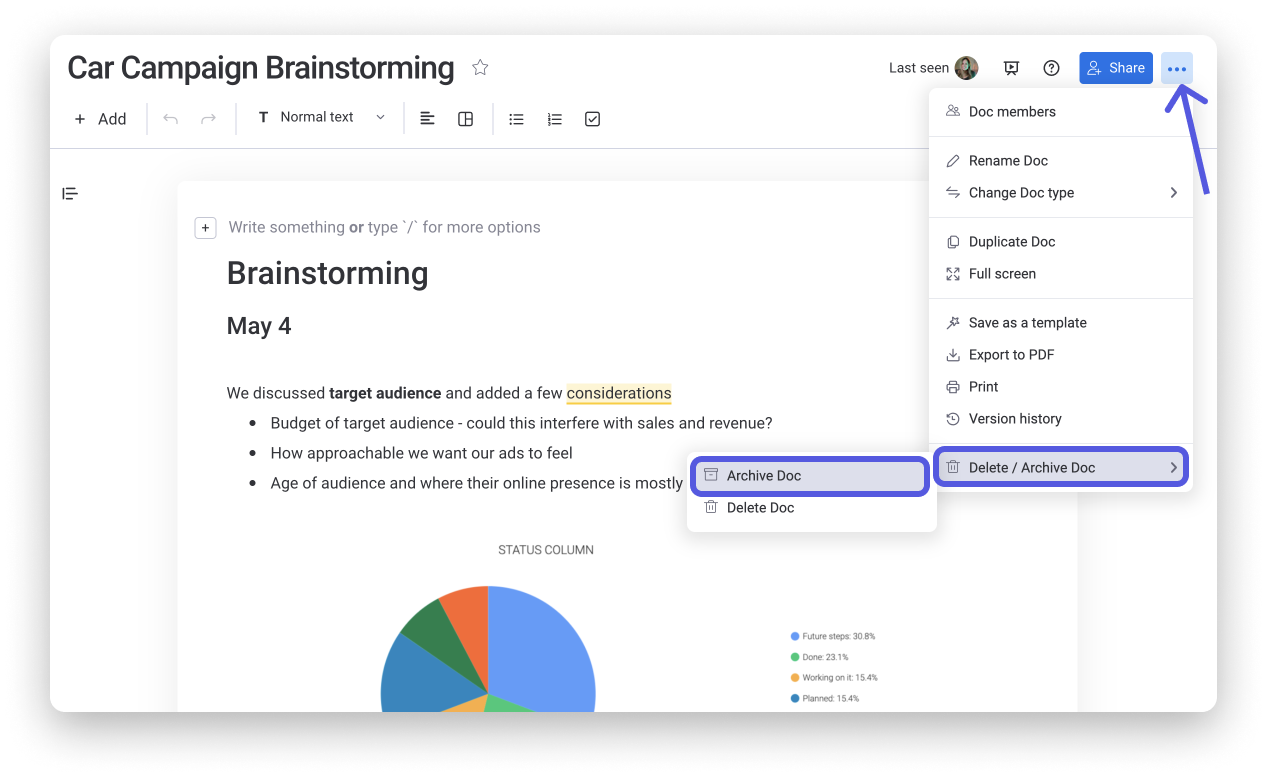This screenshot has width=1267, height=777.
Task: Click 'Future steps: 30.8%' legend entry
Action: click(832, 636)
